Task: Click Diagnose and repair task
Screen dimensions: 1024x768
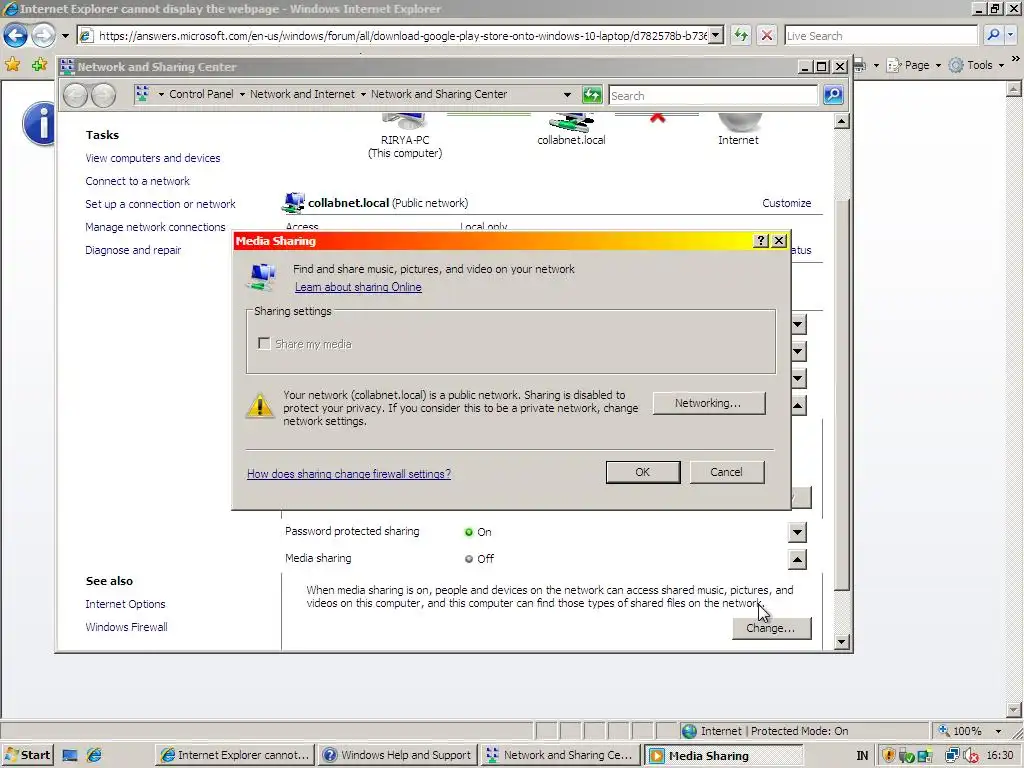Action: (x=133, y=250)
